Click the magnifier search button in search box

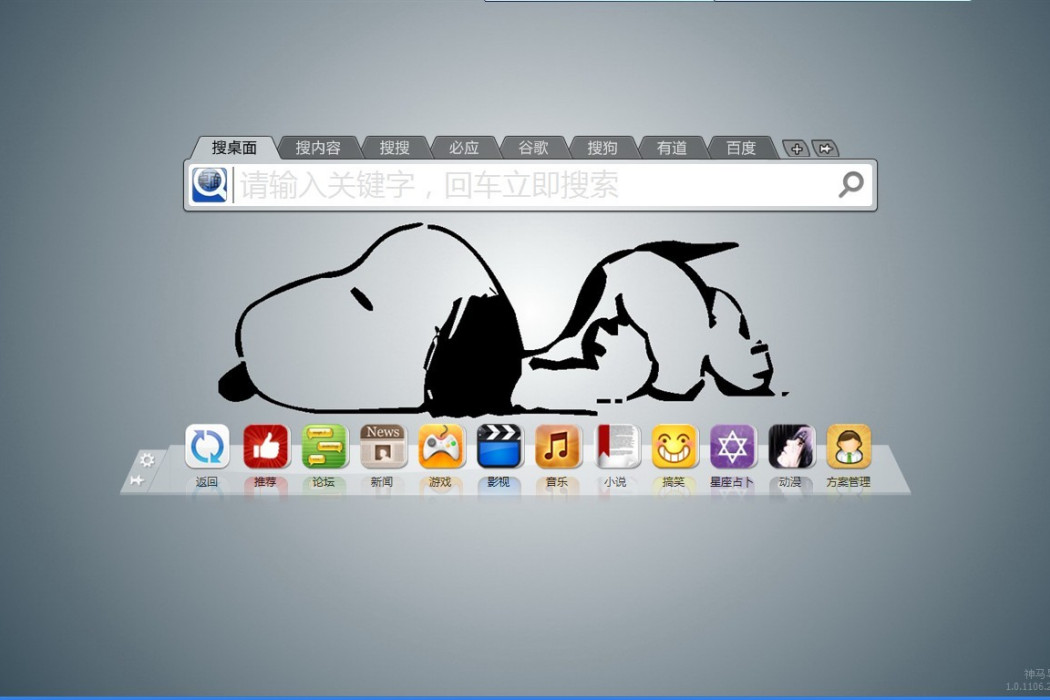click(x=851, y=184)
